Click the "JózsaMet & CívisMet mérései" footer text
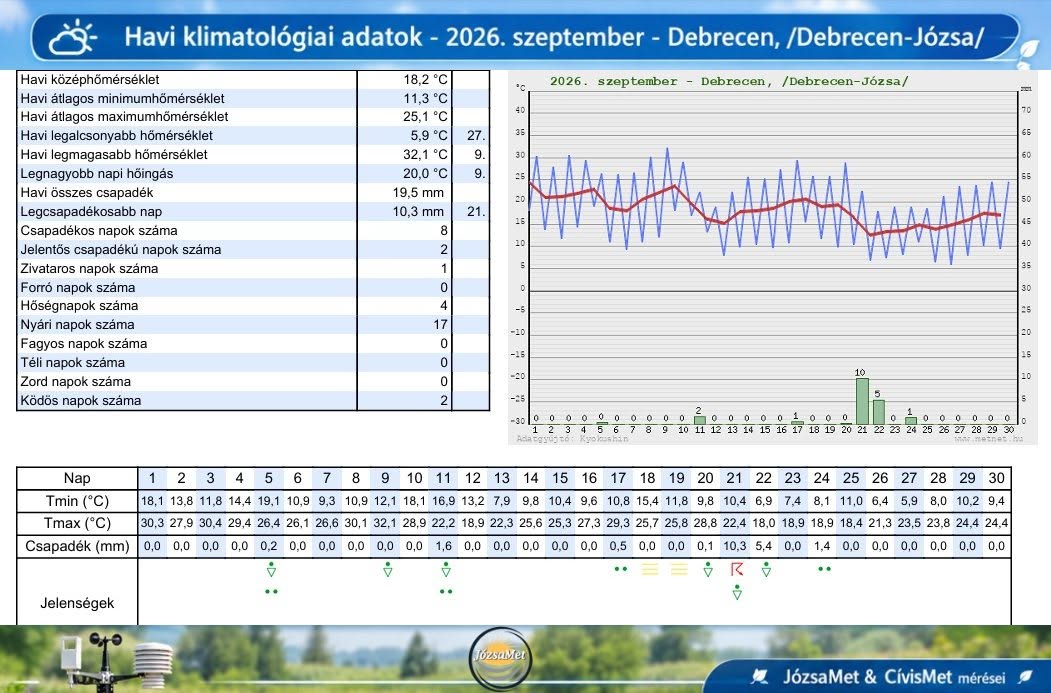The width and height of the screenshot is (1051, 693). 894,677
